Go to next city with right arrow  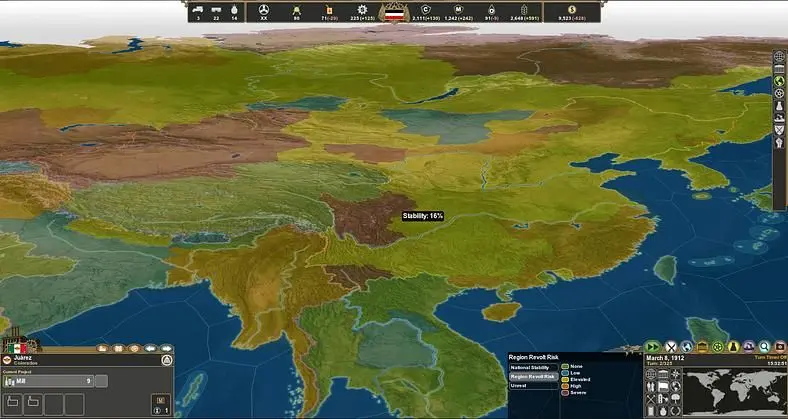point(166,348)
